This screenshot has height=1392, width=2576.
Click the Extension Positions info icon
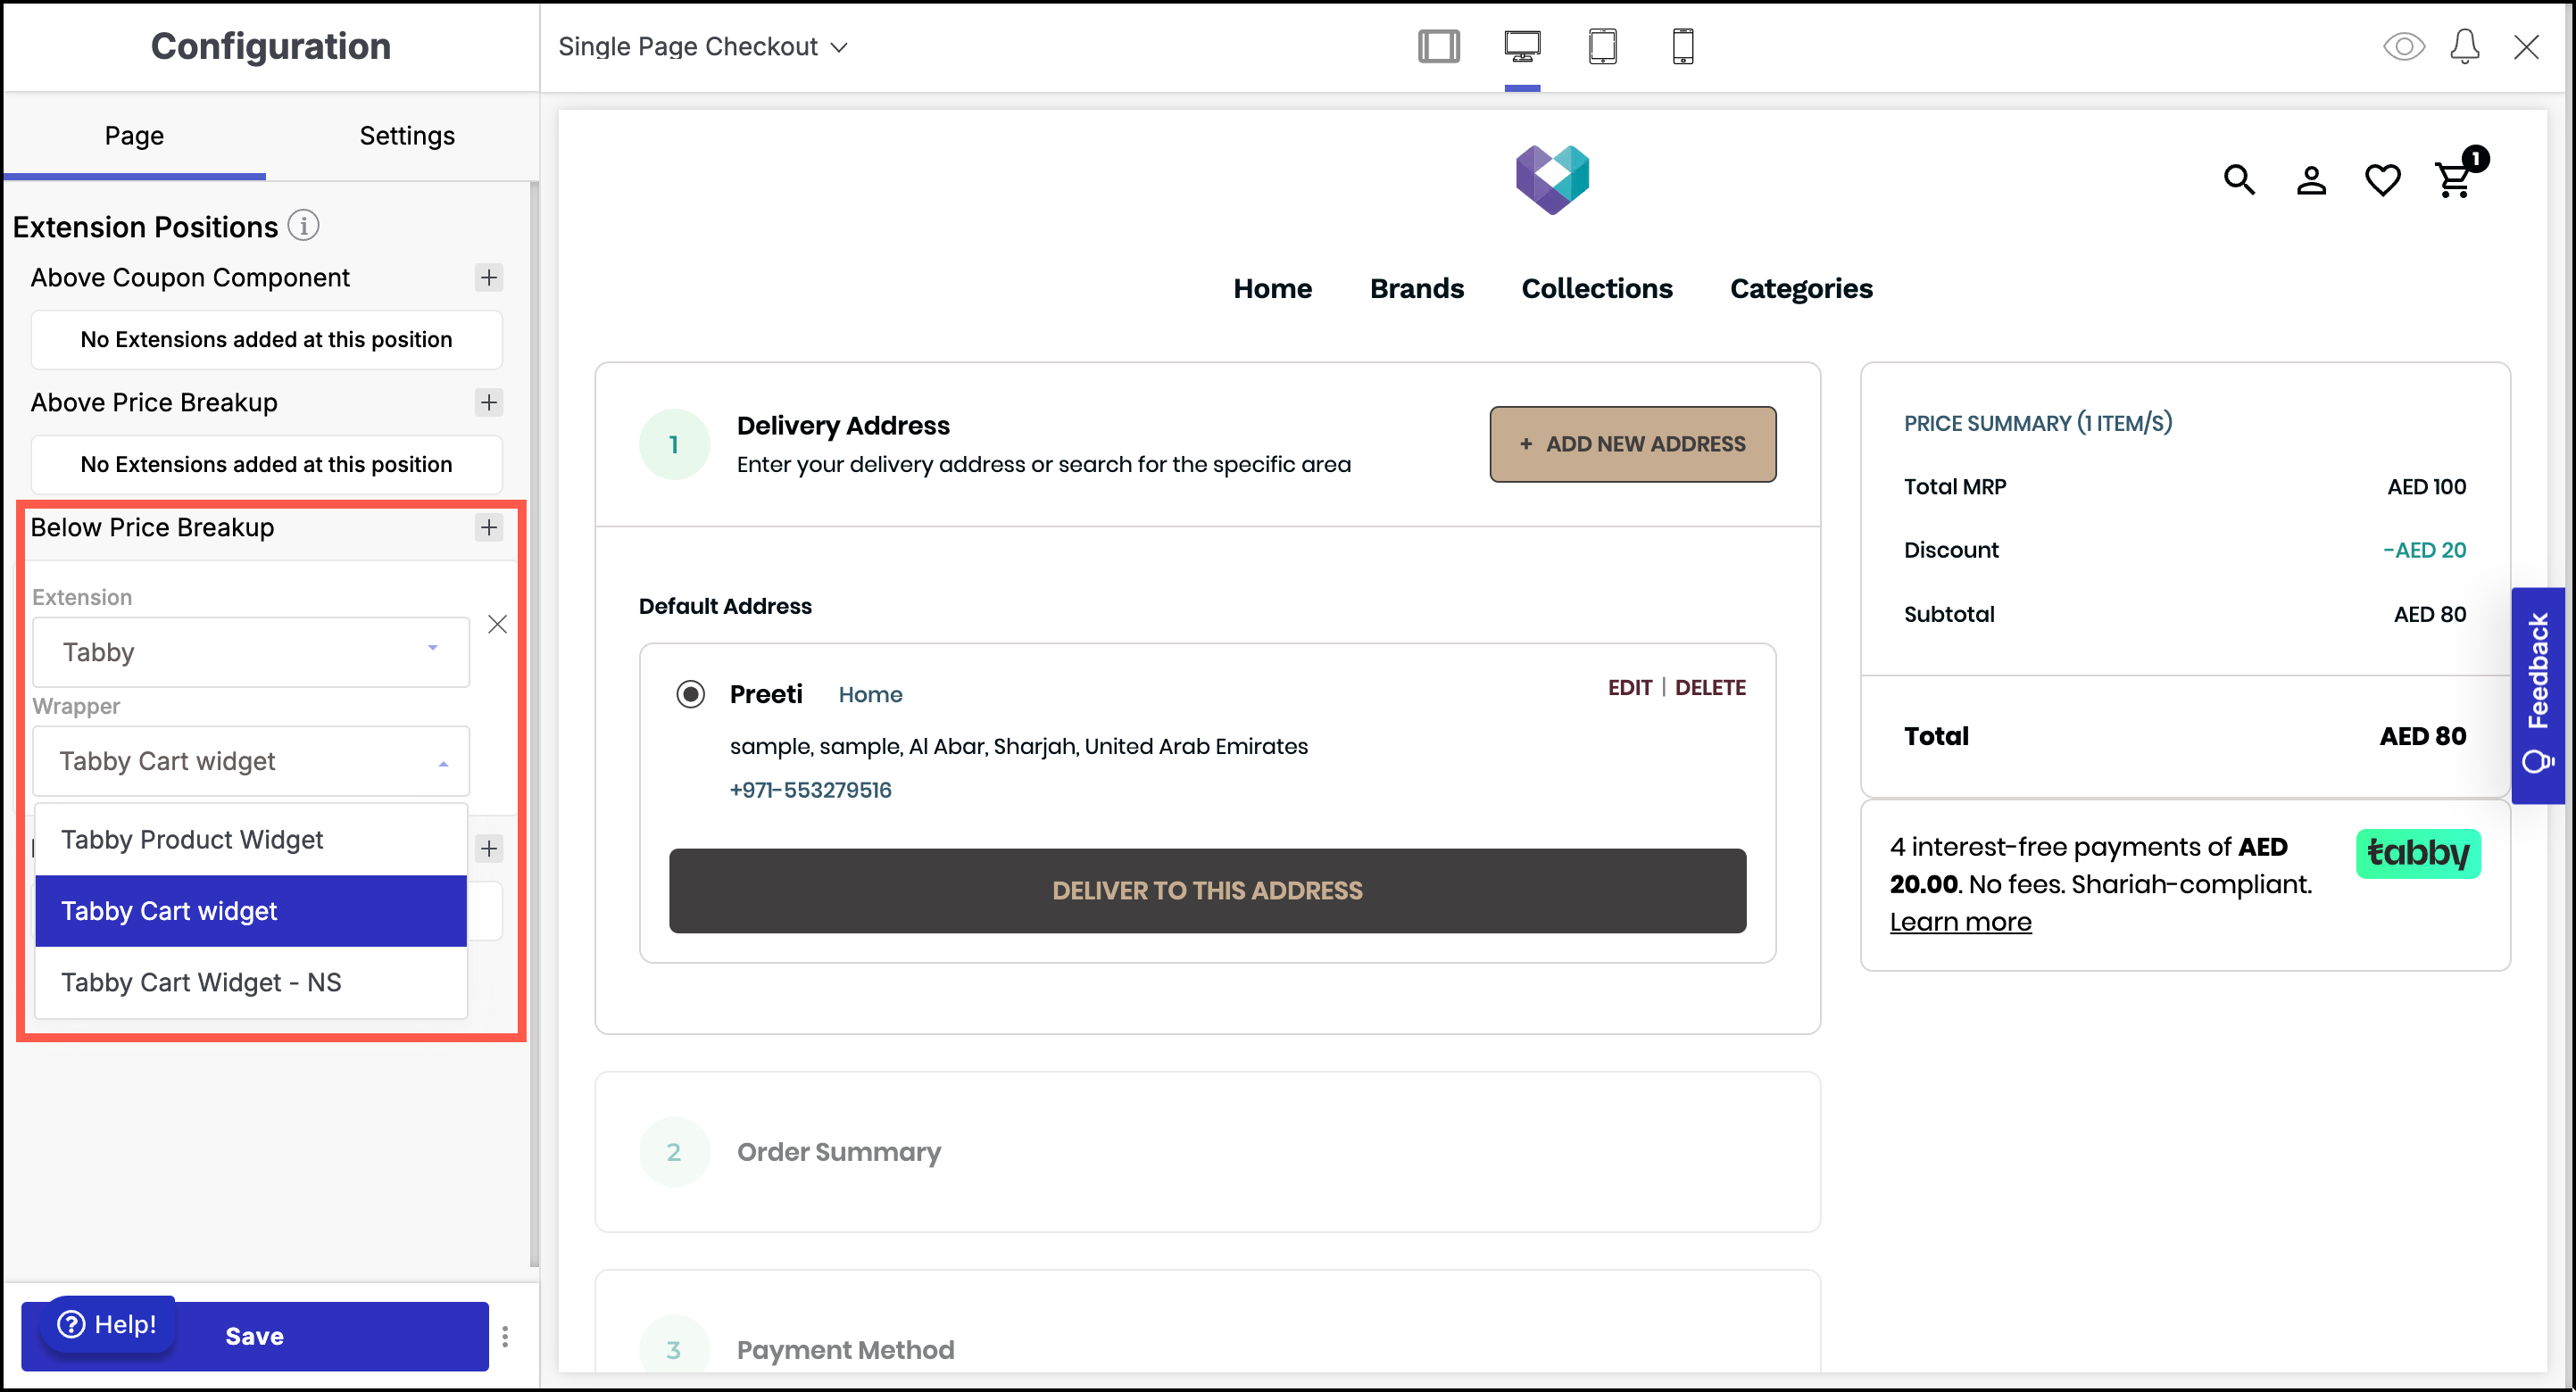[x=304, y=226]
